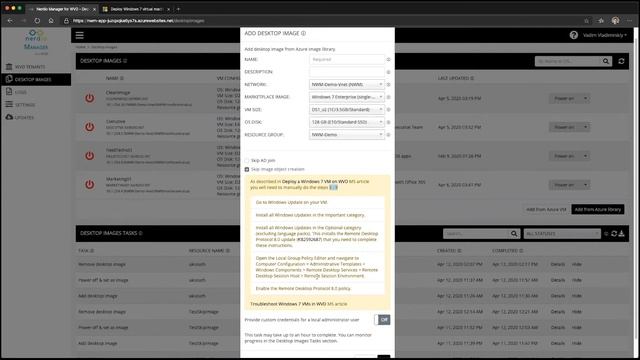
Task: Click the Settings sliders icon
Action: click(9, 104)
